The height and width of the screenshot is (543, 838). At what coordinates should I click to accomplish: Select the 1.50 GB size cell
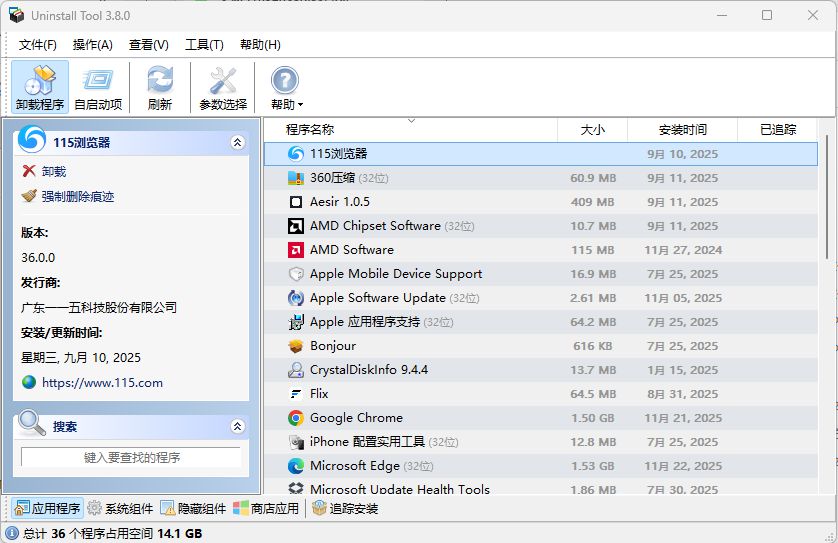click(x=593, y=418)
